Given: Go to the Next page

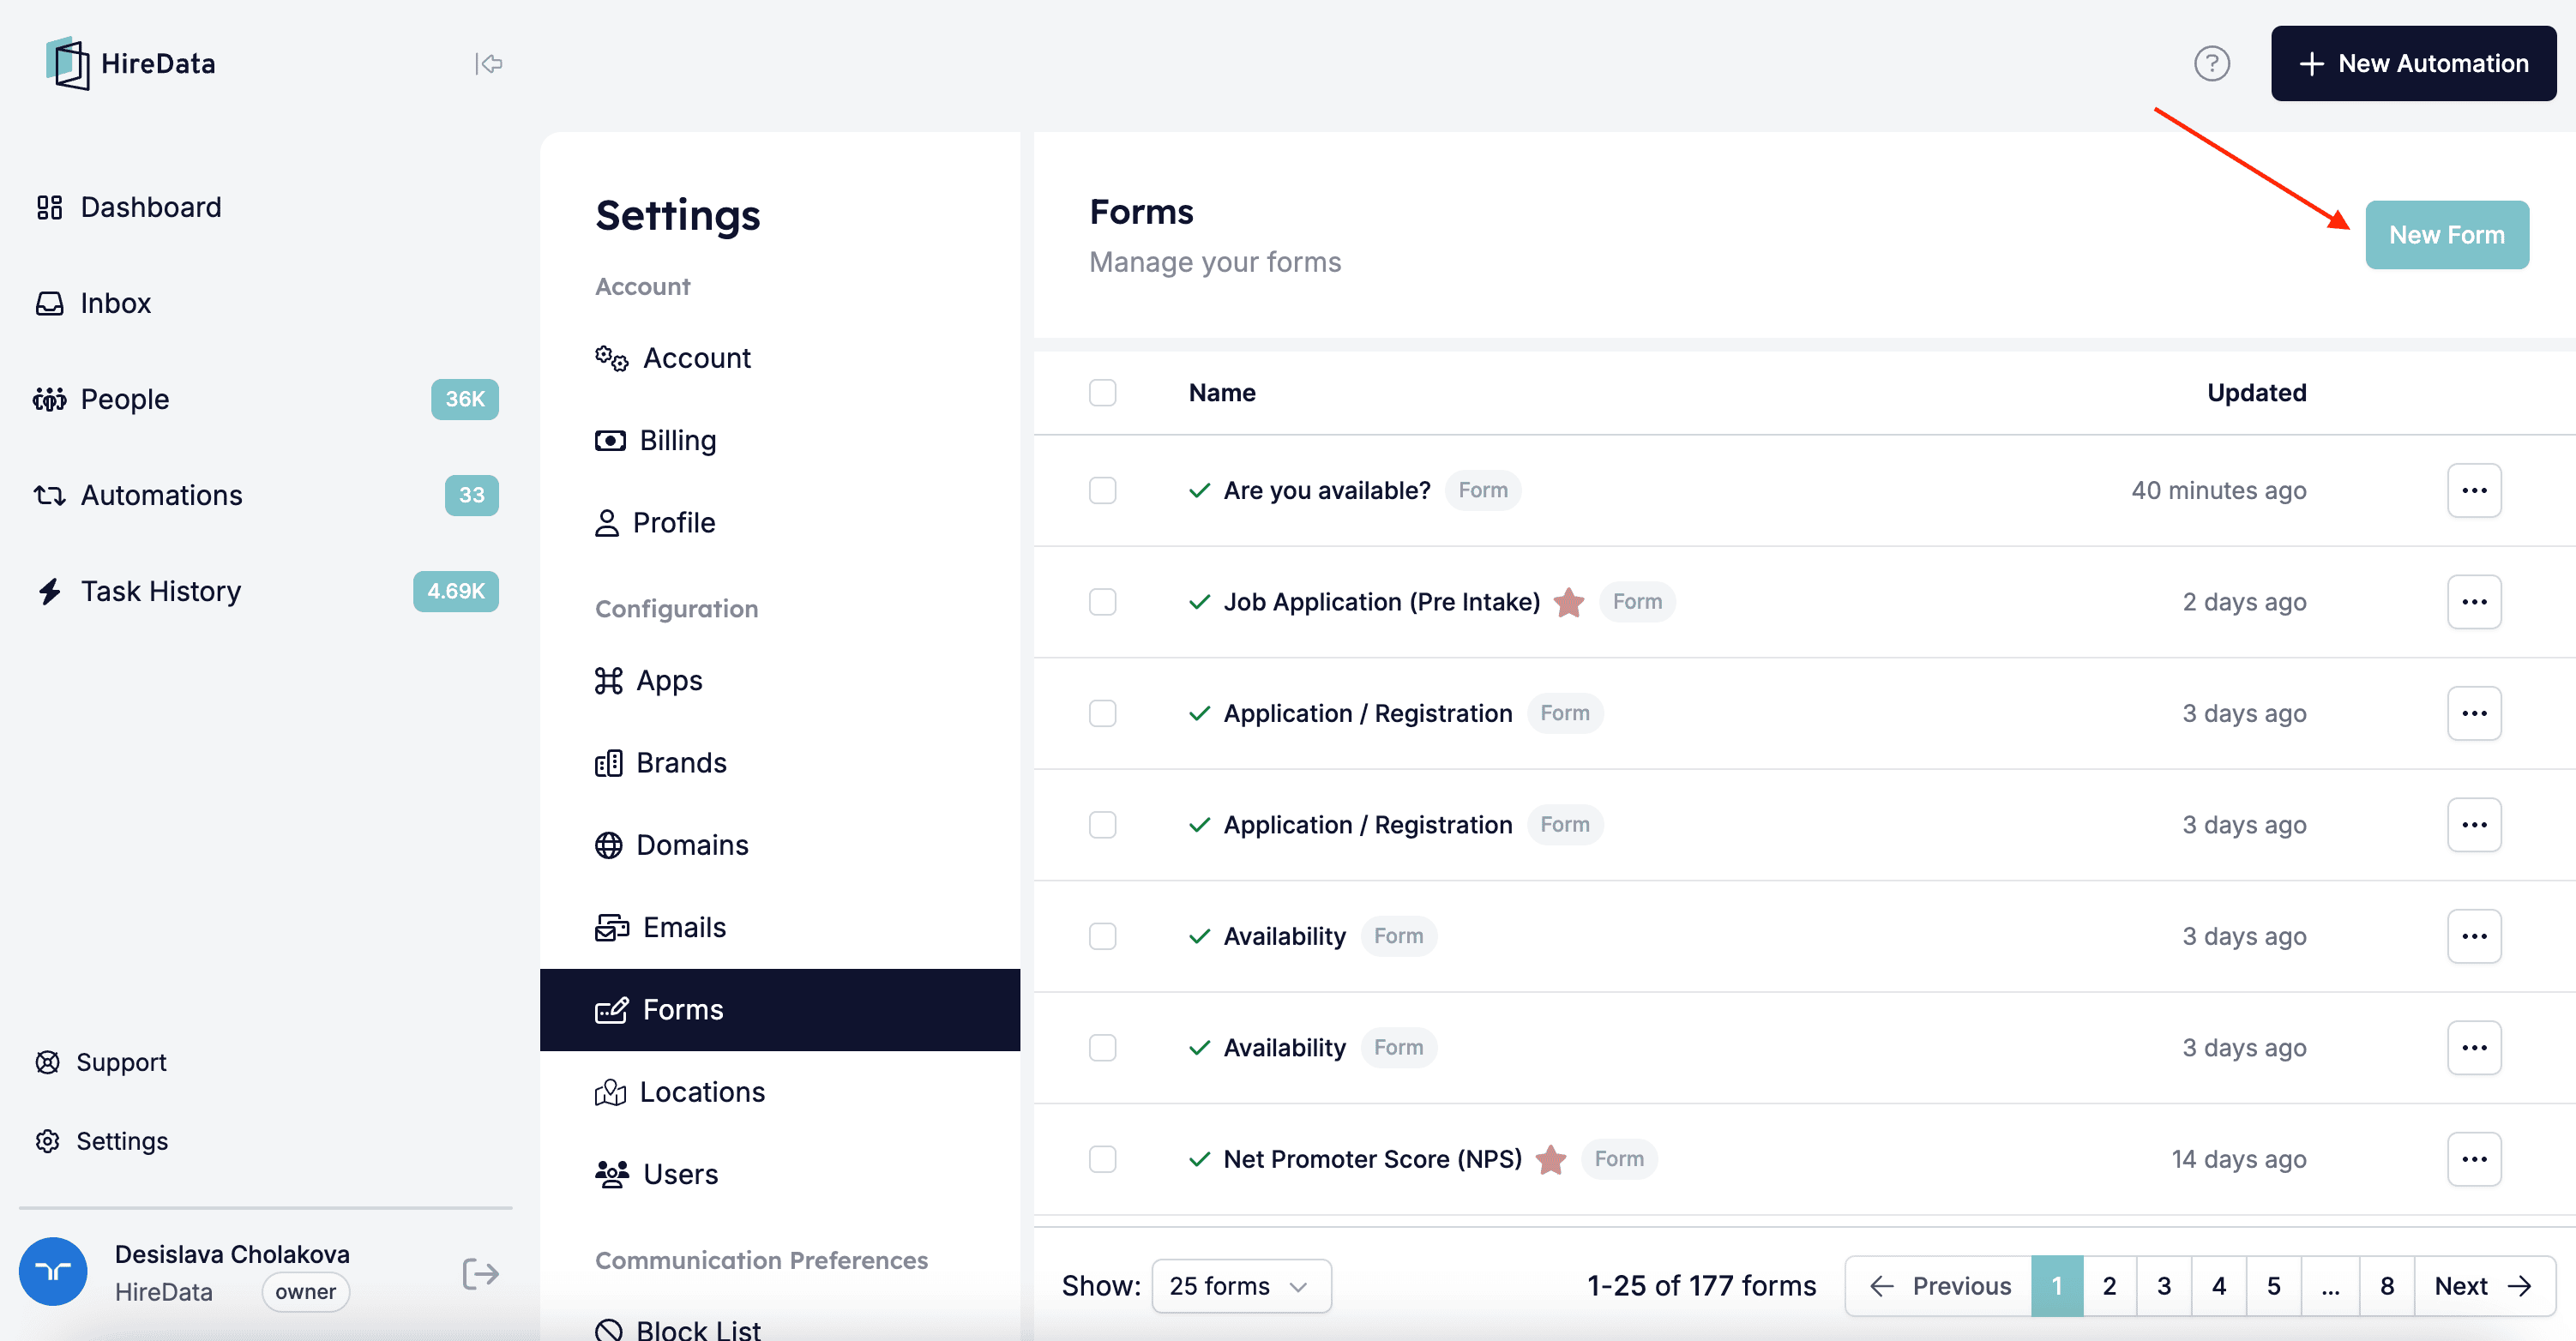Looking at the screenshot, I should click(x=2483, y=1286).
